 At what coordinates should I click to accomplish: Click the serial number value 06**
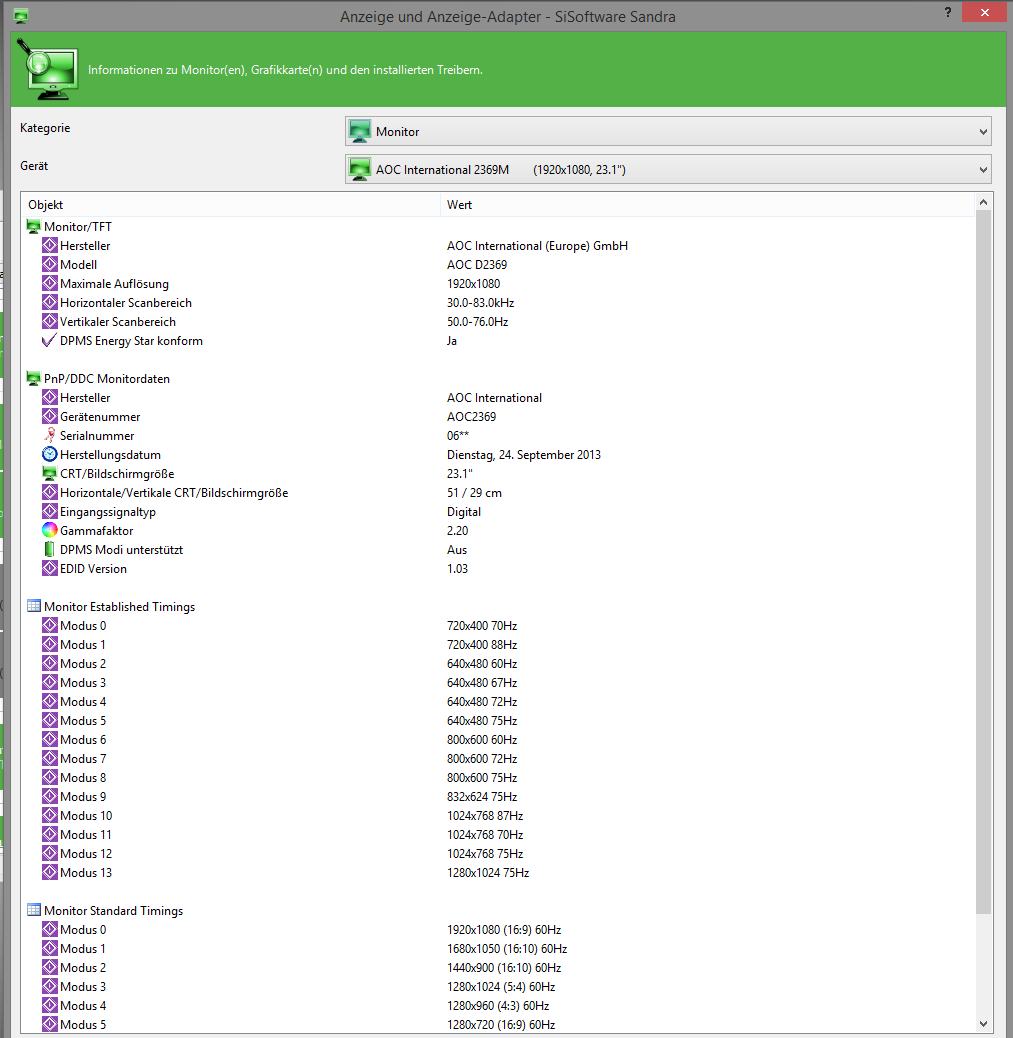click(458, 436)
